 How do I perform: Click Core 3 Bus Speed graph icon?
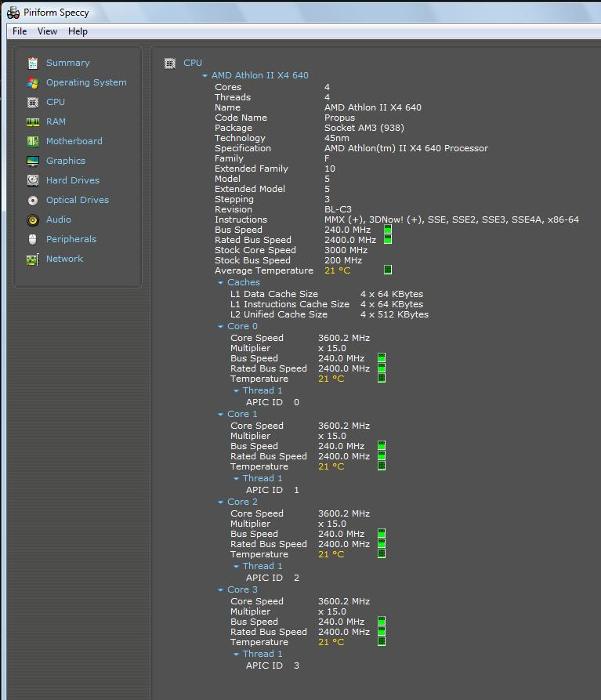click(382, 621)
